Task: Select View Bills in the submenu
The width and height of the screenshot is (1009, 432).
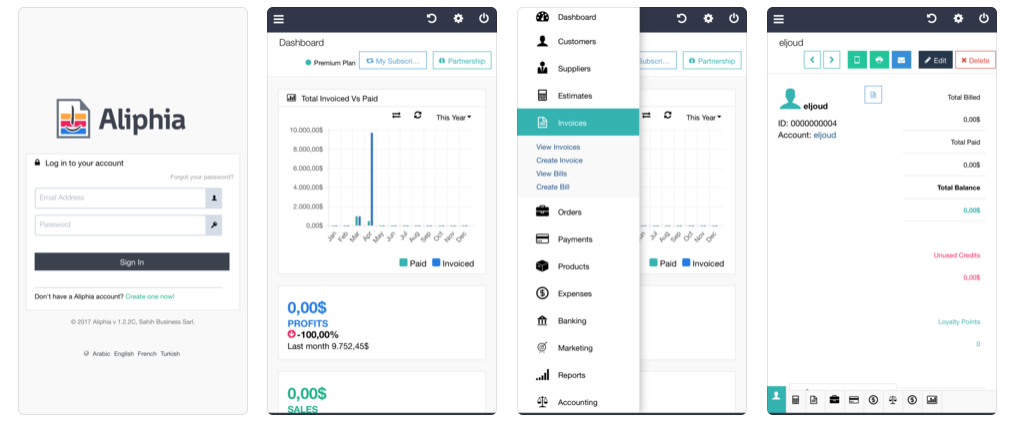Action: click(x=551, y=174)
